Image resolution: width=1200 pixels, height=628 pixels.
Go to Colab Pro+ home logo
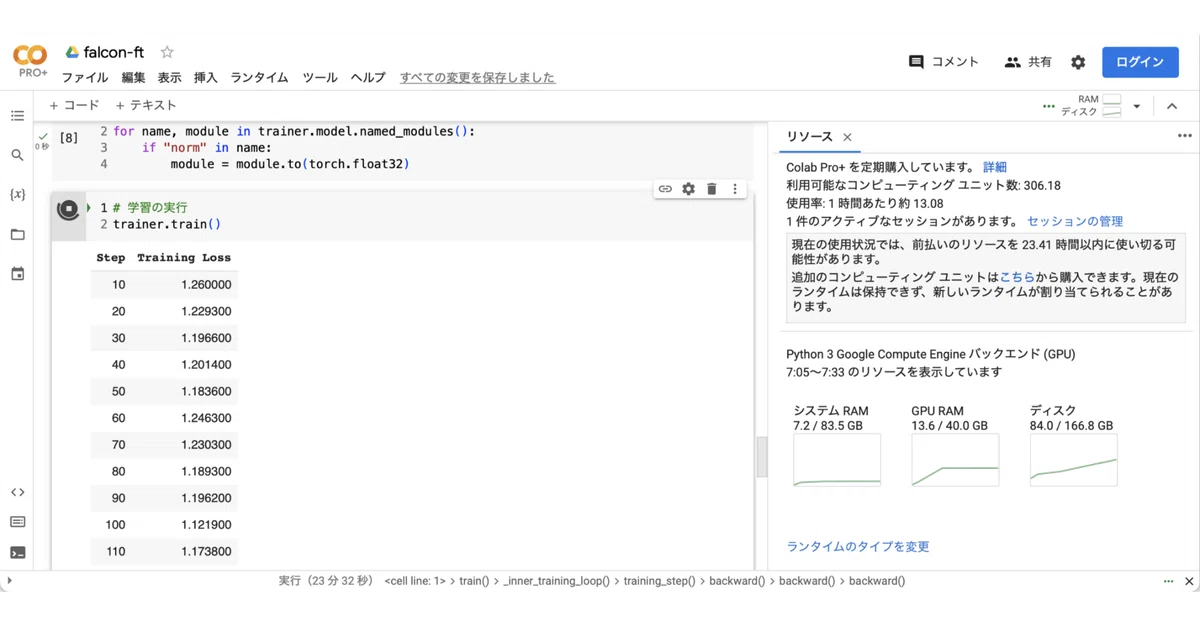click(30, 61)
